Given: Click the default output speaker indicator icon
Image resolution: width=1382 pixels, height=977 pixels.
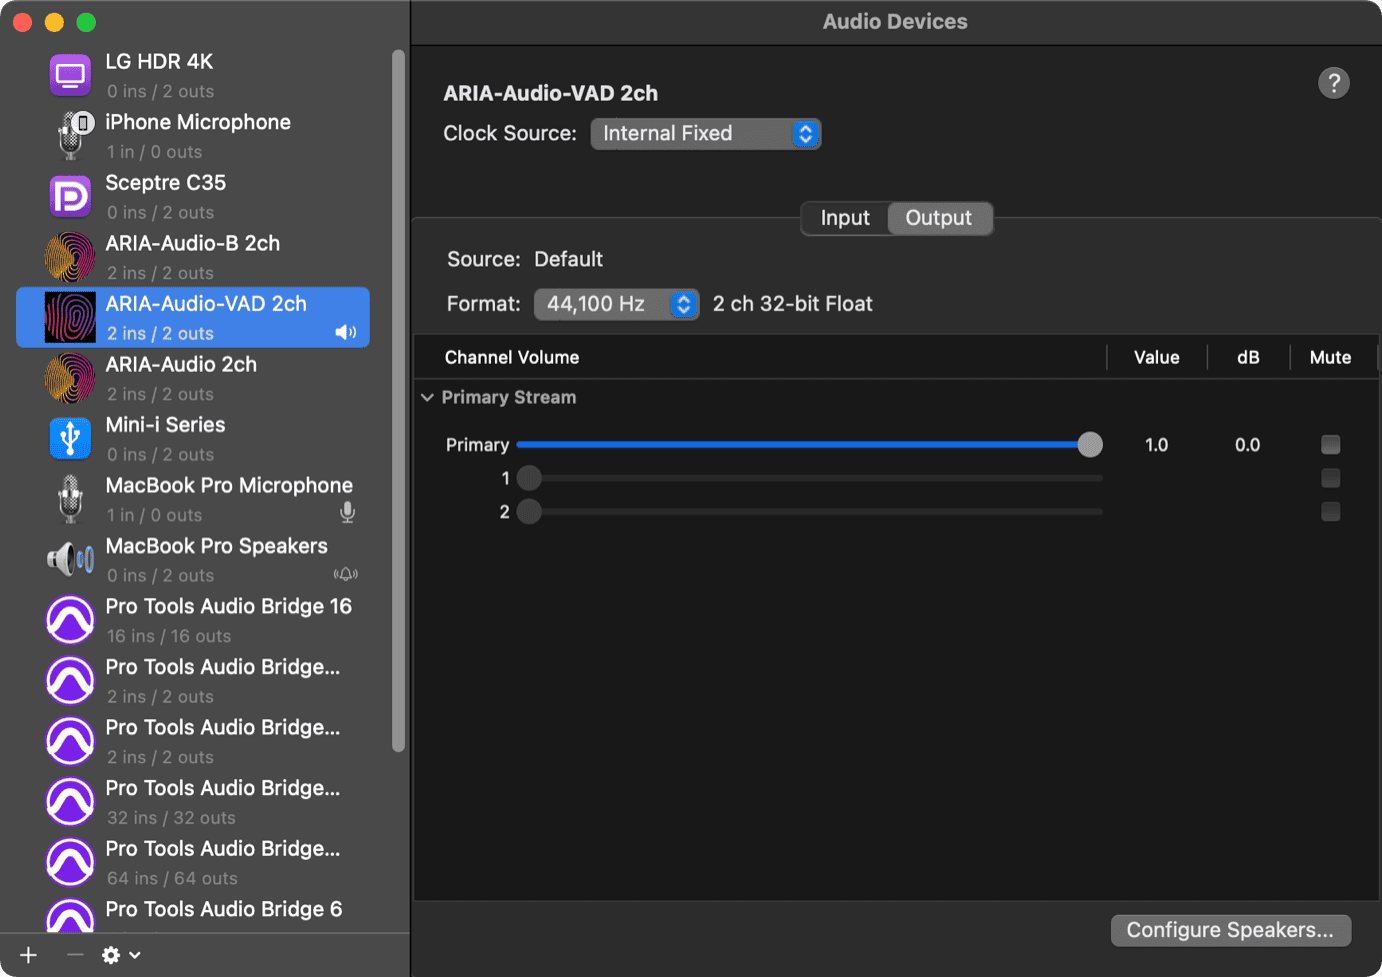Looking at the screenshot, I should [x=346, y=333].
